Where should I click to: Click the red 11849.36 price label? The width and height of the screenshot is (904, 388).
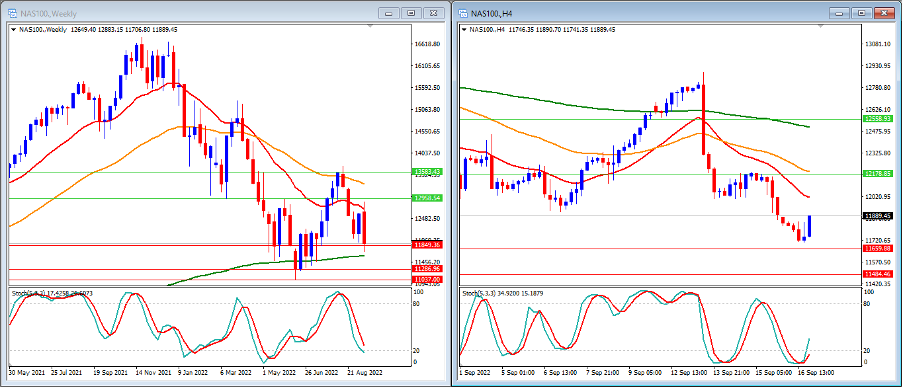tap(427, 246)
